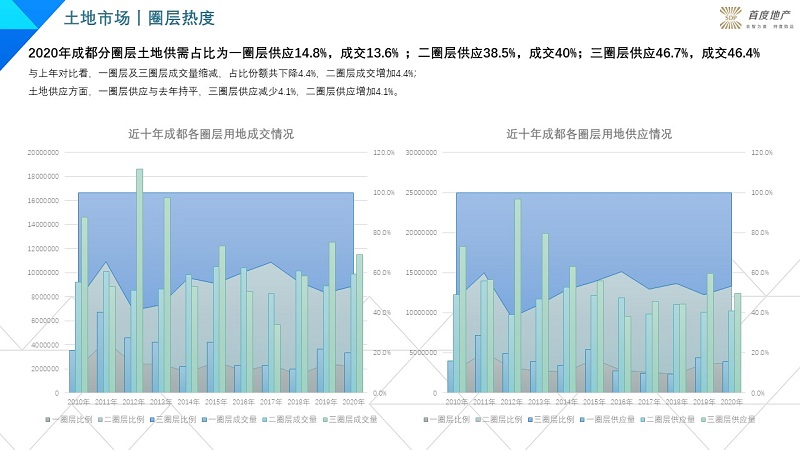This screenshot has height=450, width=800.
Task: Click 二圈层供应量 legend marker in right chart
Action: (x=640, y=419)
